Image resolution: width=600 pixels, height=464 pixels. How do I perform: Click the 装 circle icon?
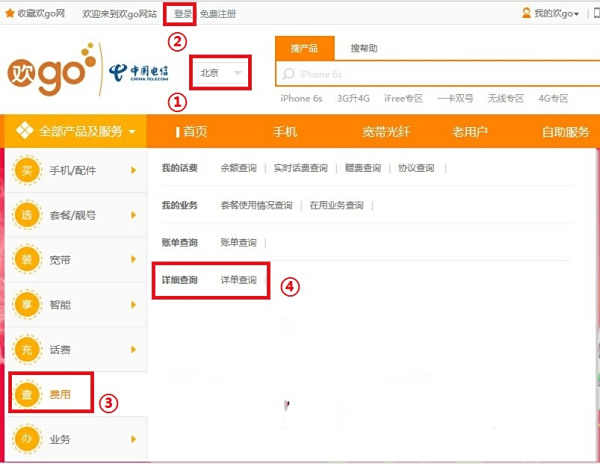(27, 259)
